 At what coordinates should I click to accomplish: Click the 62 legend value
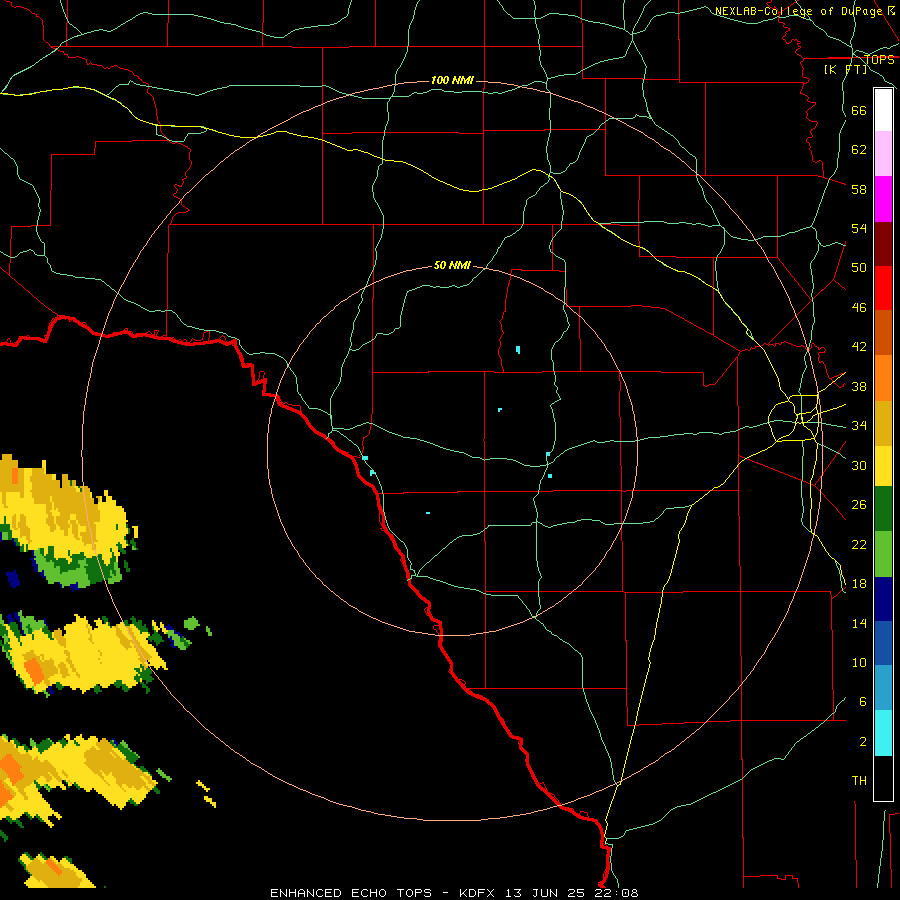859,149
